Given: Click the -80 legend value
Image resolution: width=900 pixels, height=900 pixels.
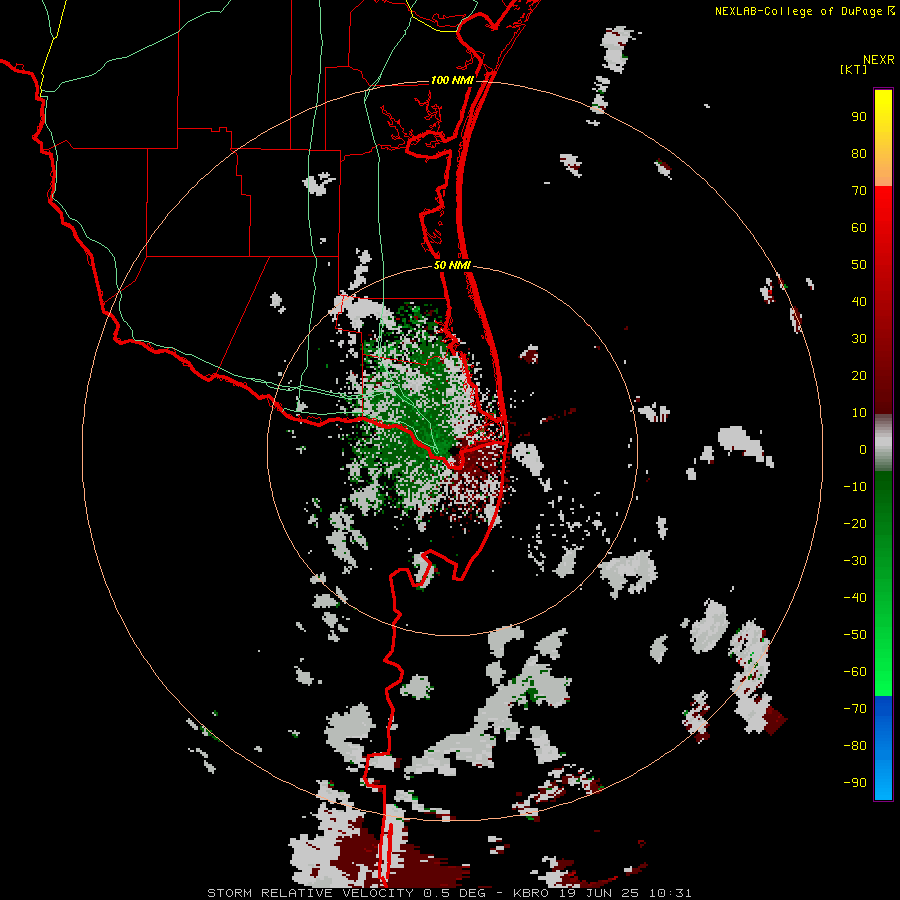Looking at the screenshot, I should (x=855, y=746).
